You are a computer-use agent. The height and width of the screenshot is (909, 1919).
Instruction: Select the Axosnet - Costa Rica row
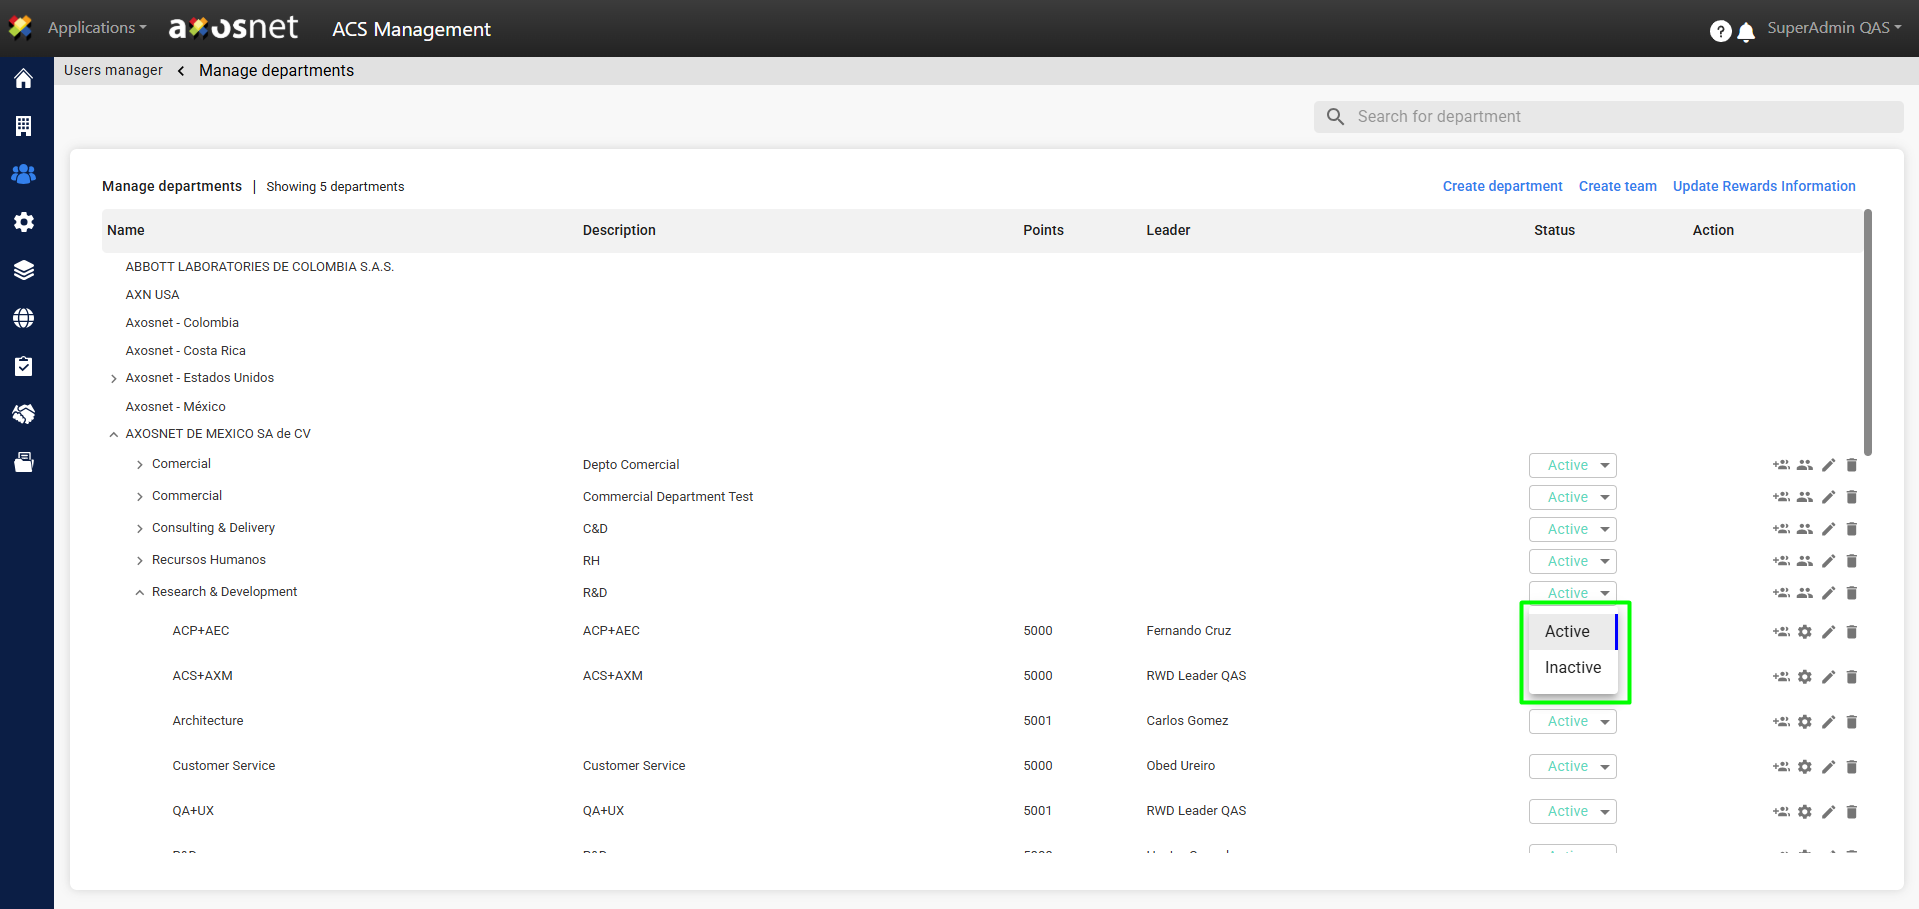tap(185, 351)
